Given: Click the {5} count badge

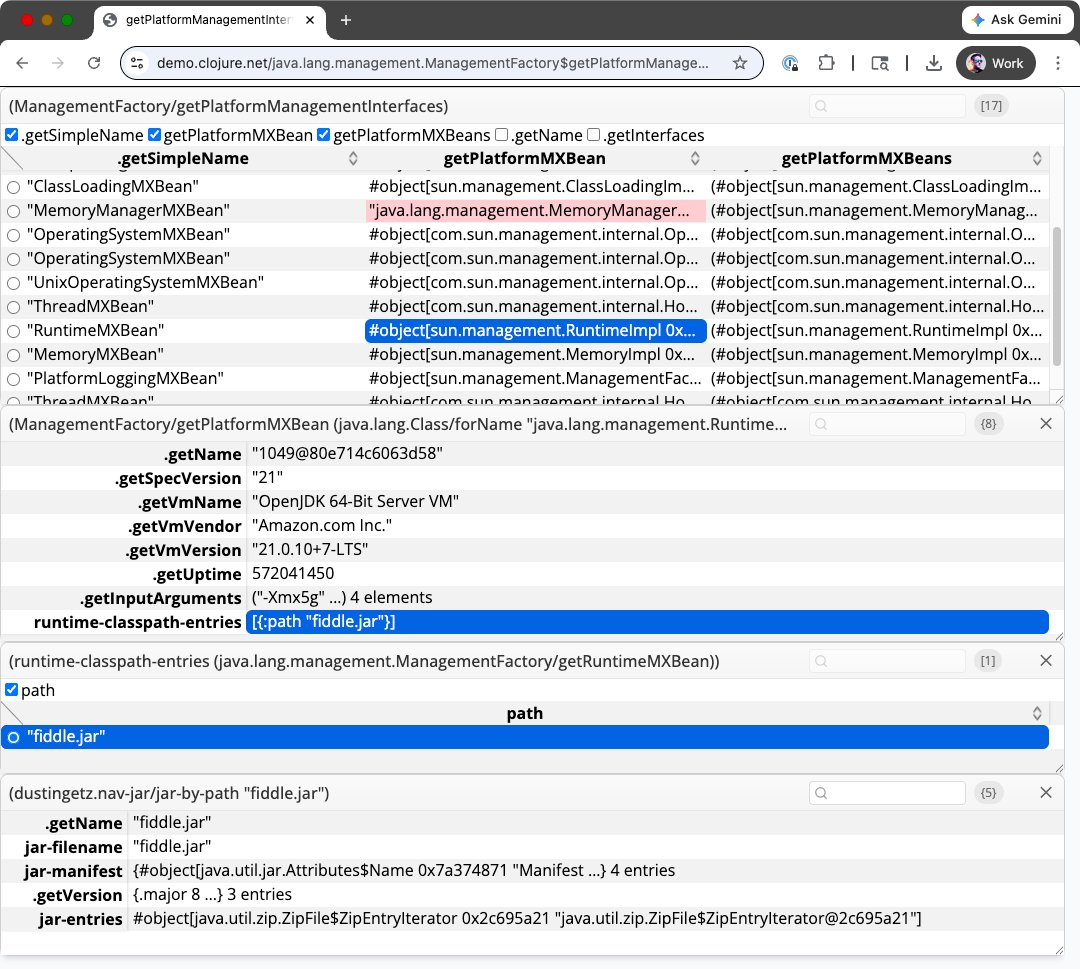Looking at the screenshot, I should point(988,793).
